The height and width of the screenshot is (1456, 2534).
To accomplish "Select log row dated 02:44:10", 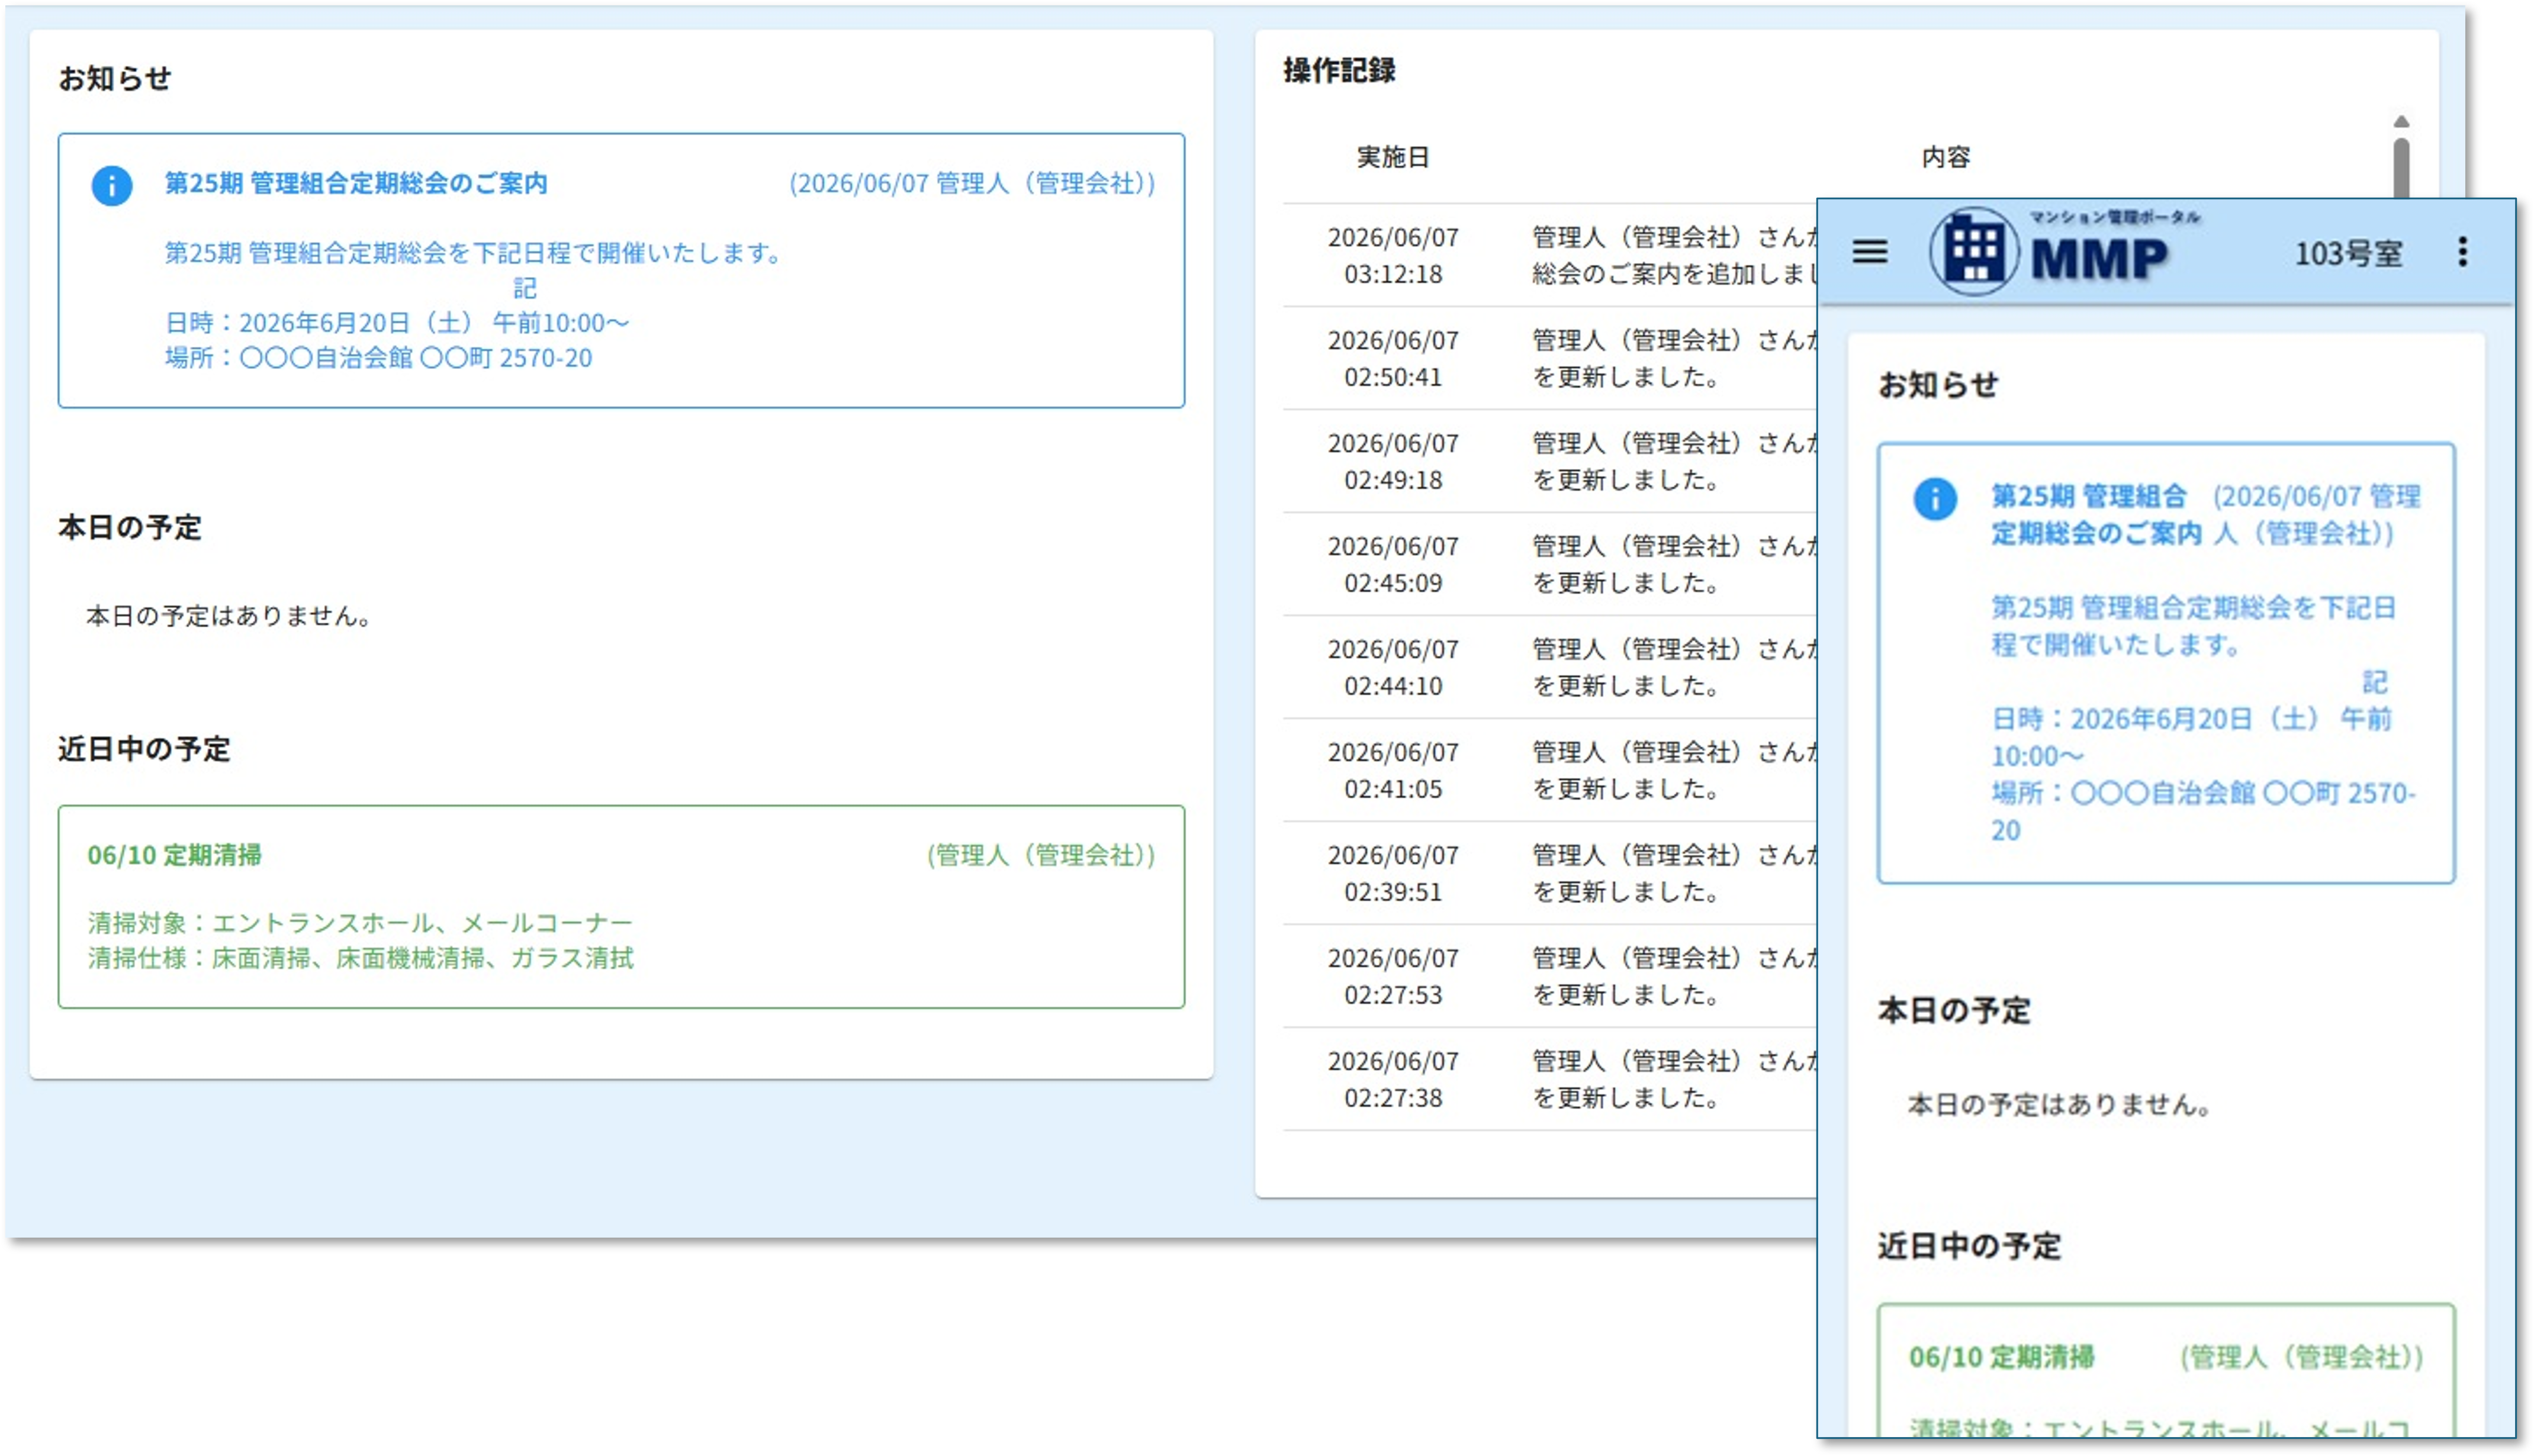I will (x=1550, y=667).
